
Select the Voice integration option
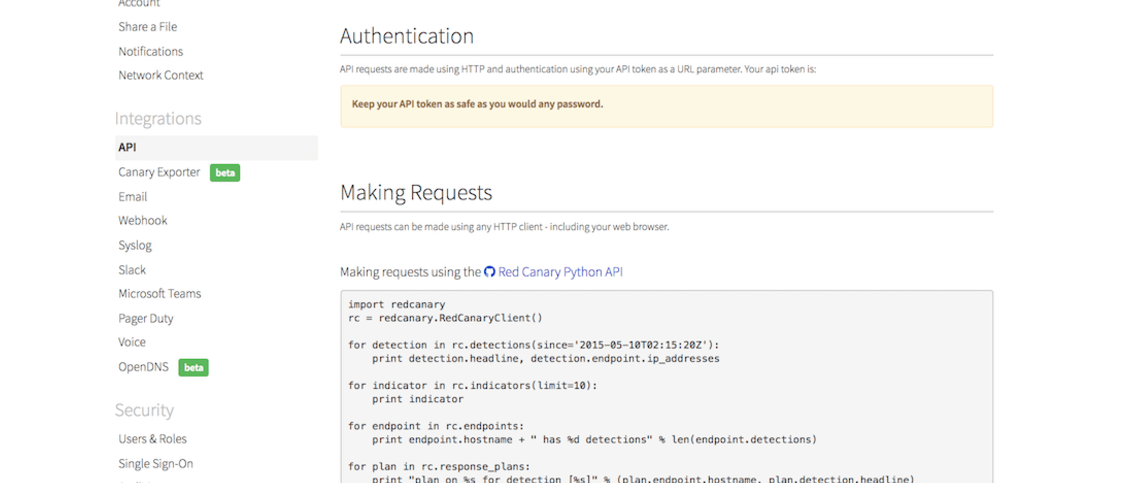point(132,342)
